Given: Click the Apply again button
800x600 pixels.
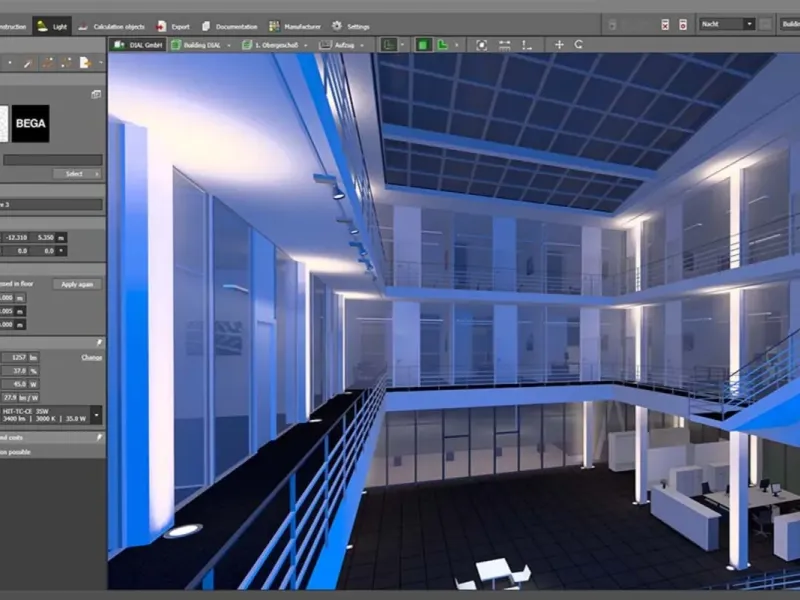Looking at the screenshot, I should pyautogui.click(x=77, y=284).
